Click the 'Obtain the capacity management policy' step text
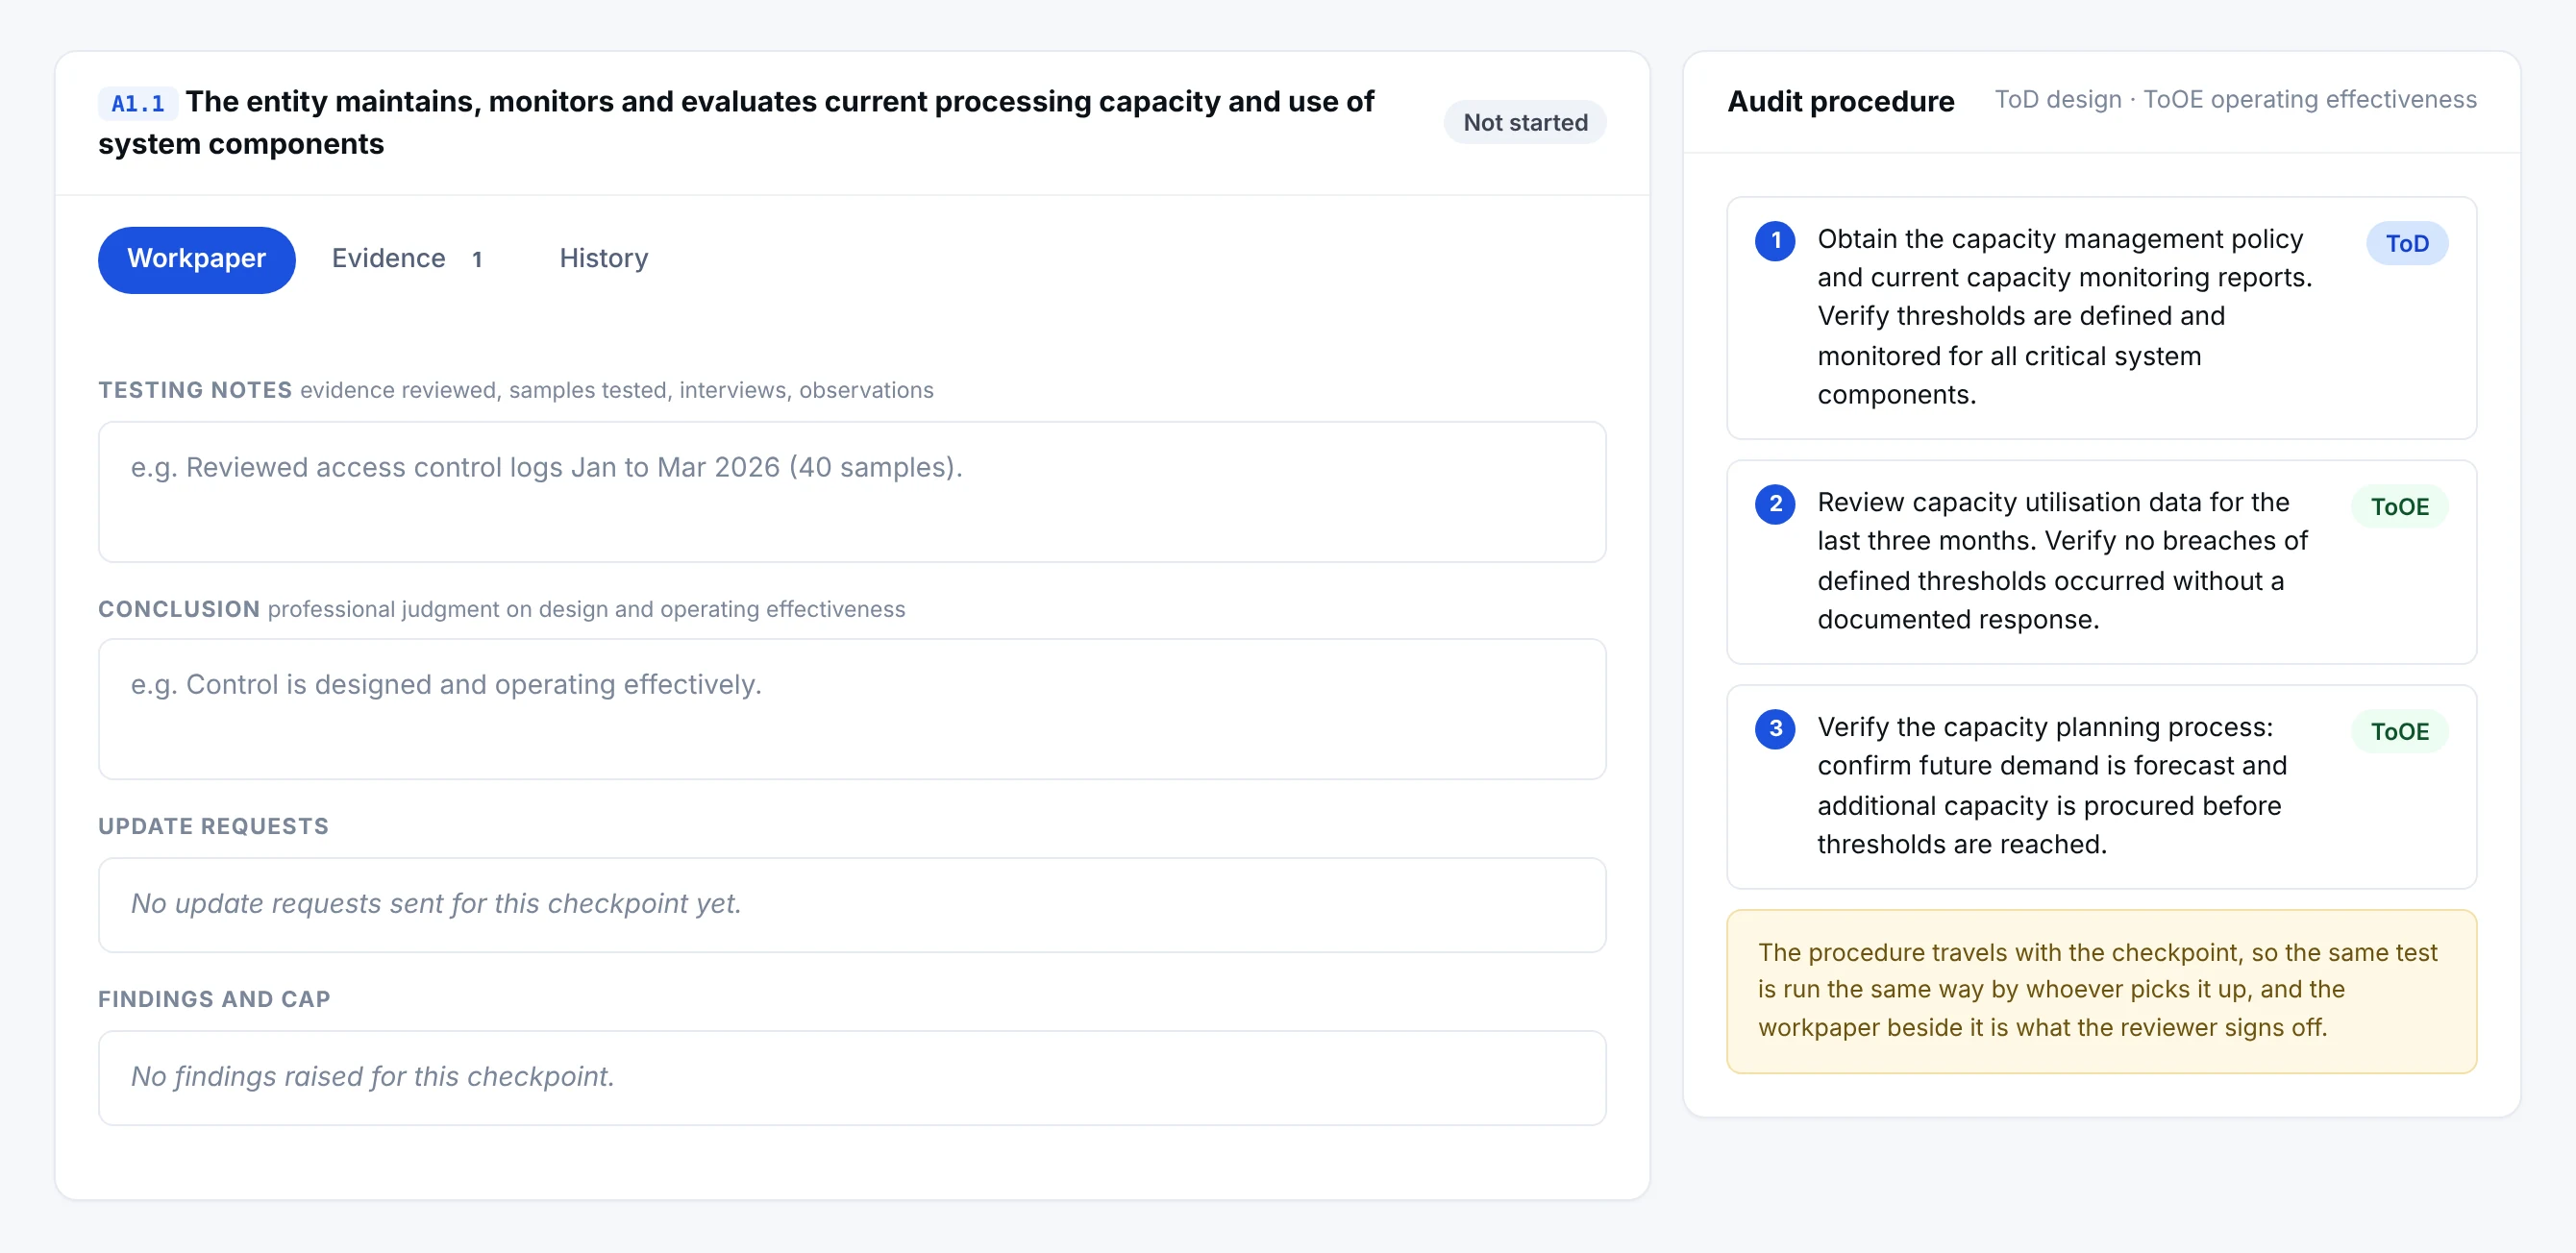 pyautogui.click(x=2066, y=316)
